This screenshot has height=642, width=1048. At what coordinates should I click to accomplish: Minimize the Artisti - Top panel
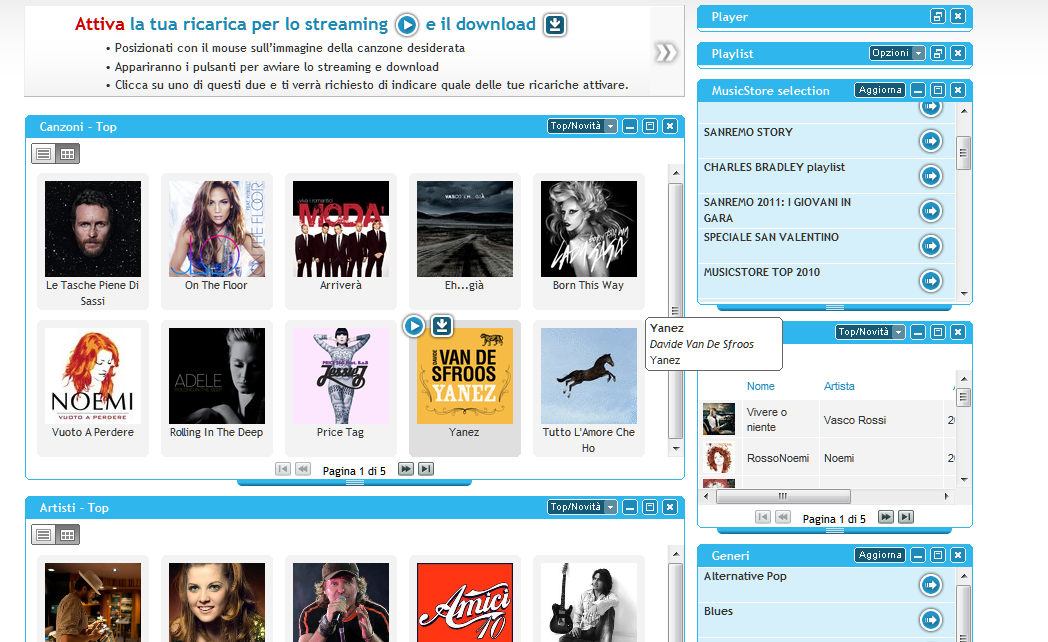click(x=630, y=507)
